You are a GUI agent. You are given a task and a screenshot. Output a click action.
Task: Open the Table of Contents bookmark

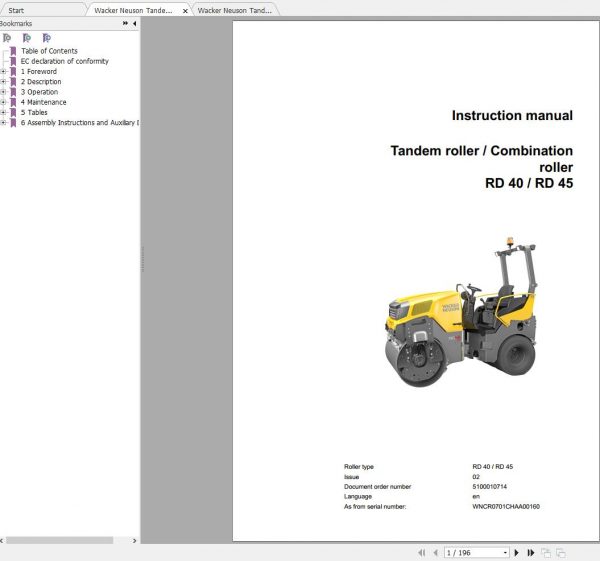(x=49, y=51)
